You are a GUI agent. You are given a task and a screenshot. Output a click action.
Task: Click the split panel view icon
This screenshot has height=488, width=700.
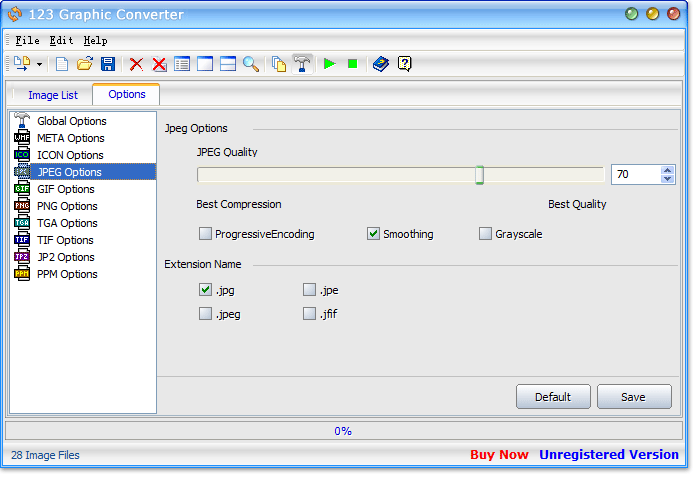(228, 64)
